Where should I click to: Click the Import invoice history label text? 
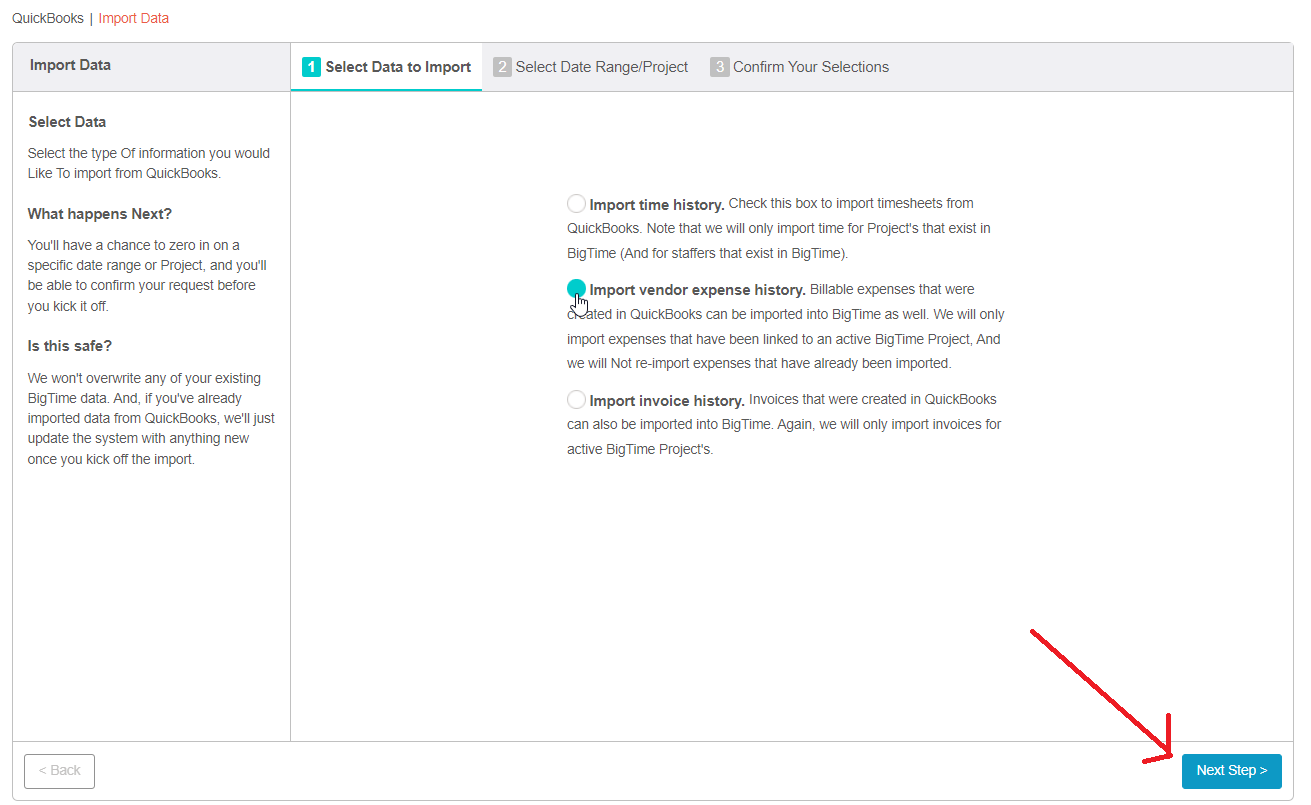(667, 400)
